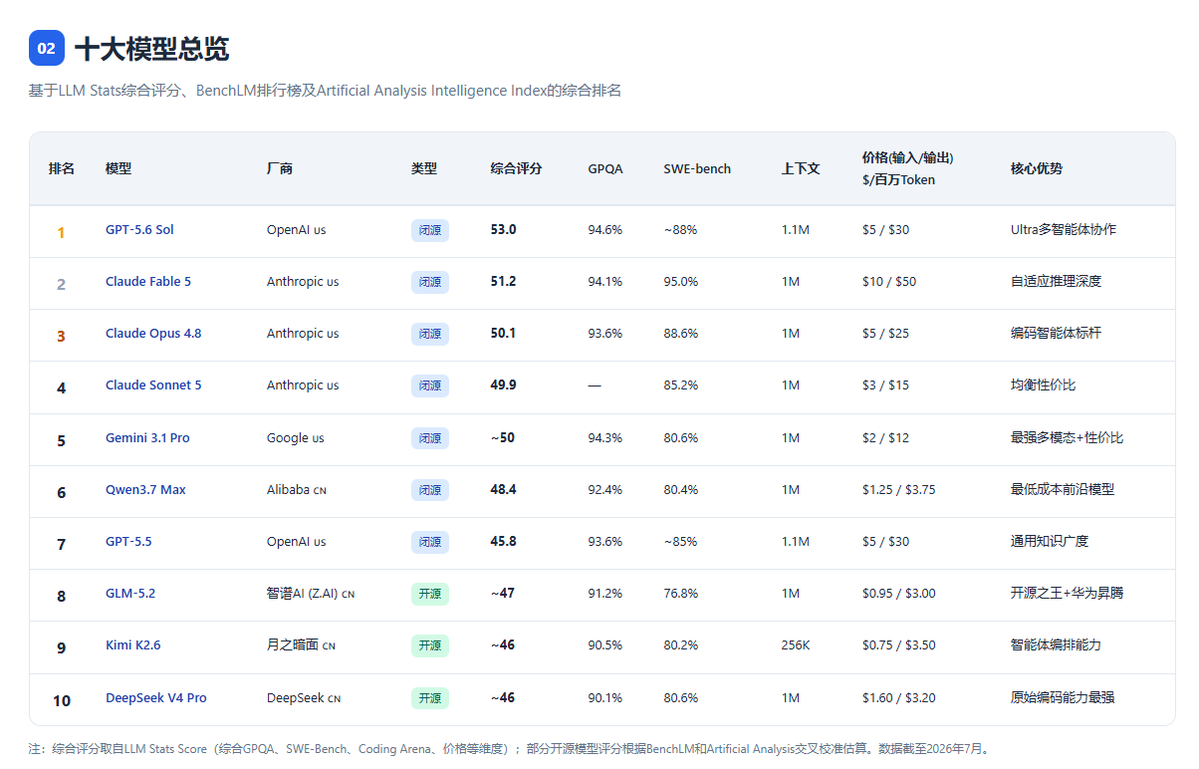Viewport: 1199px width, 769px height.
Task: Click the 53.0 composite score
Action: click(x=503, y=229)
